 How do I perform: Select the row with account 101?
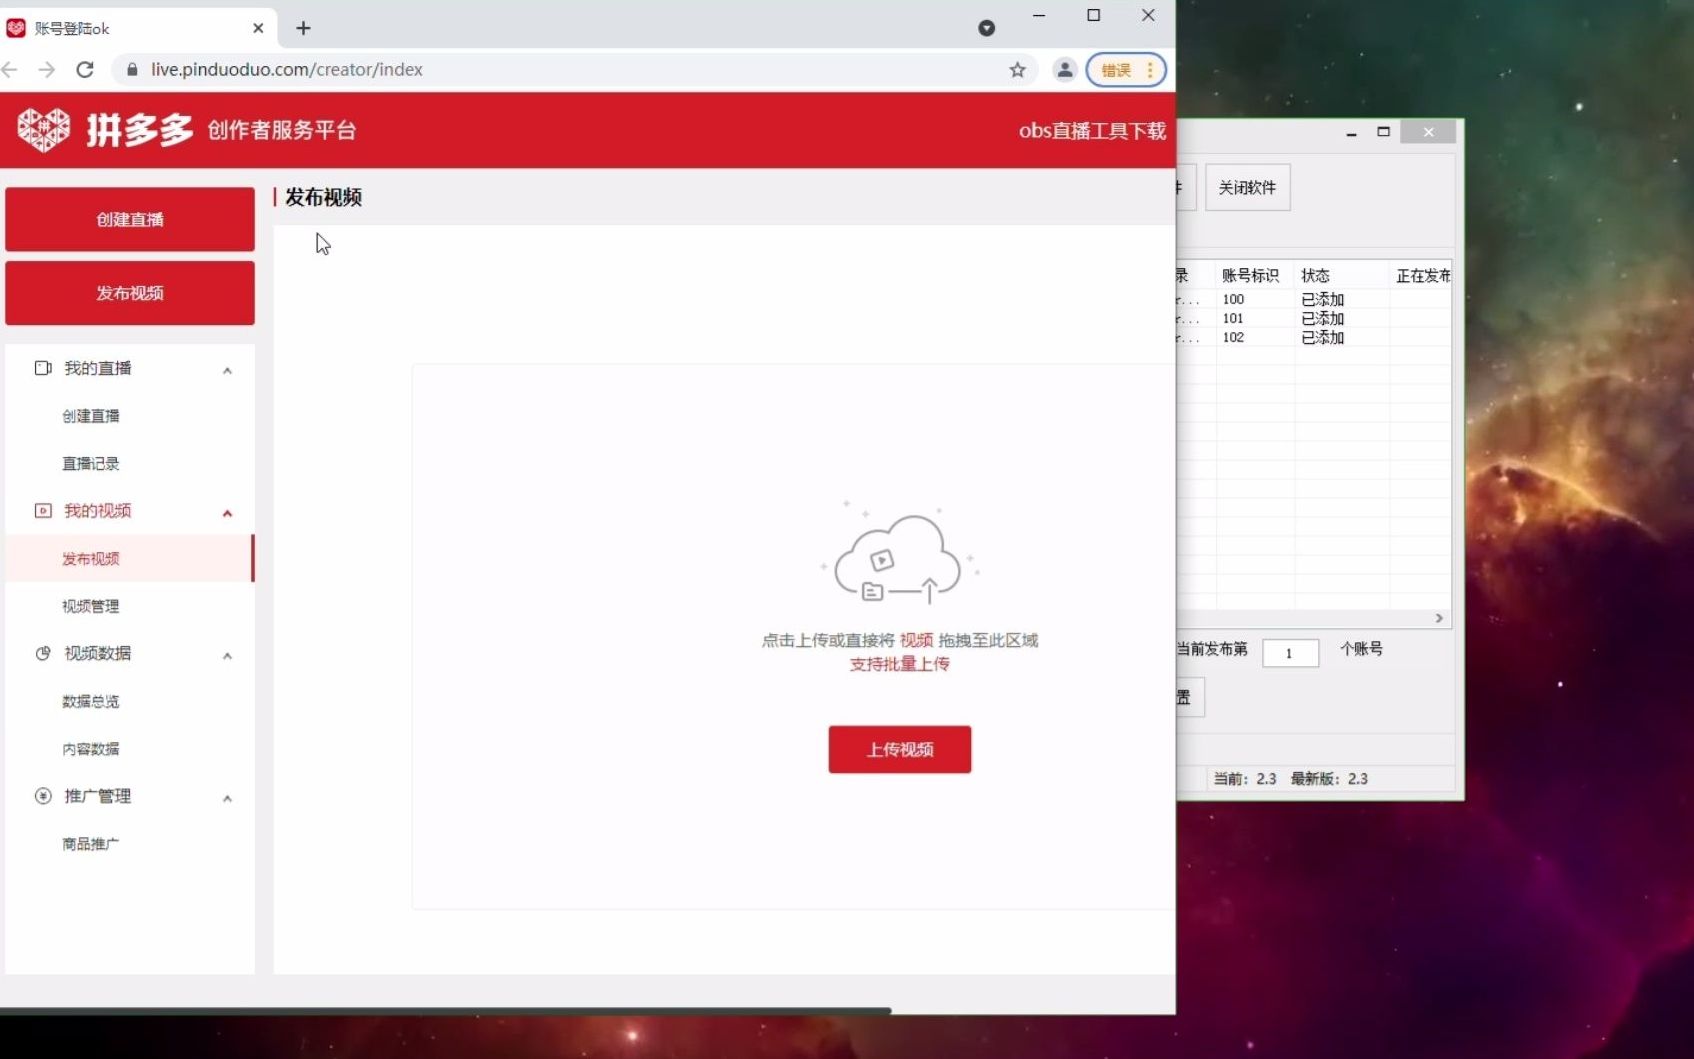point(1314,318)
